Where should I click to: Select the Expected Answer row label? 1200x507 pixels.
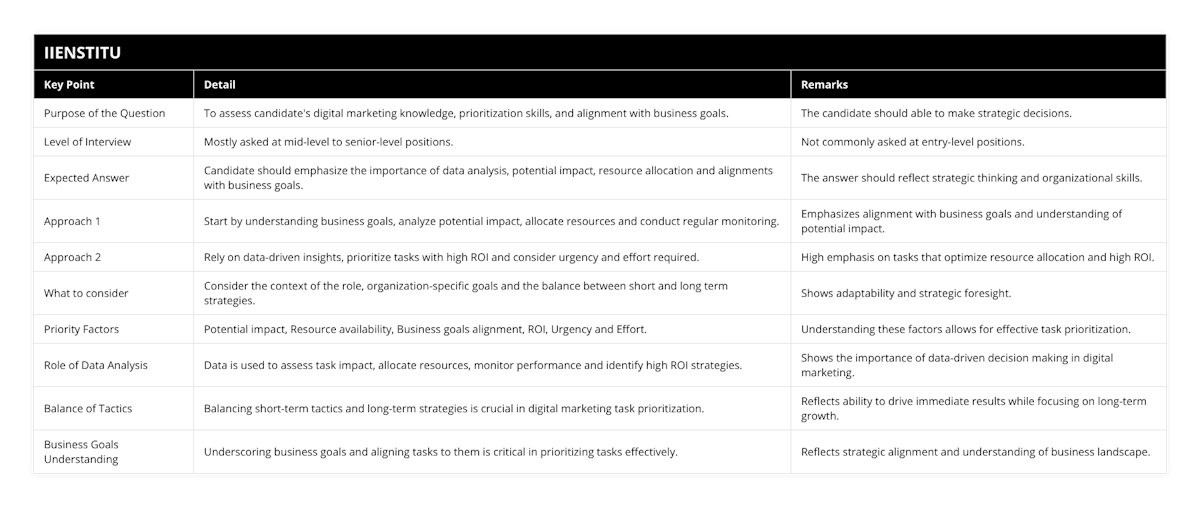[x=87, y=178]
